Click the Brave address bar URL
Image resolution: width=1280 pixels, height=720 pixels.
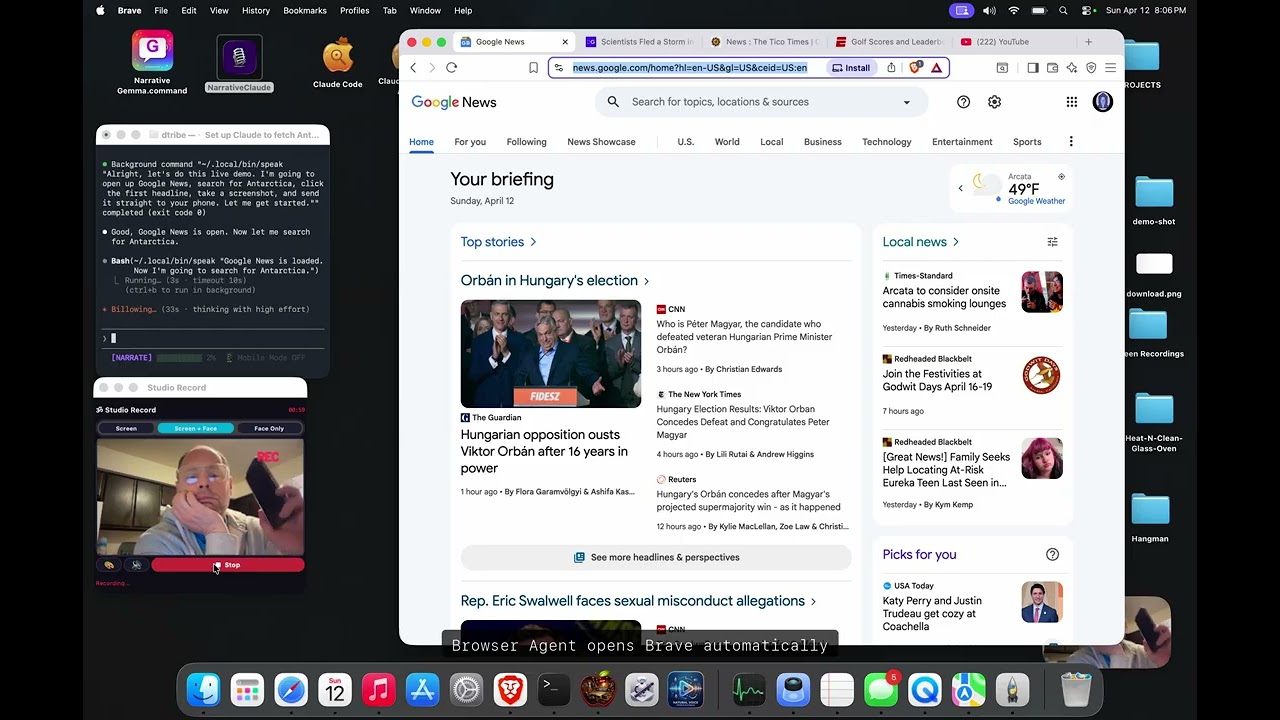(690, 68)
